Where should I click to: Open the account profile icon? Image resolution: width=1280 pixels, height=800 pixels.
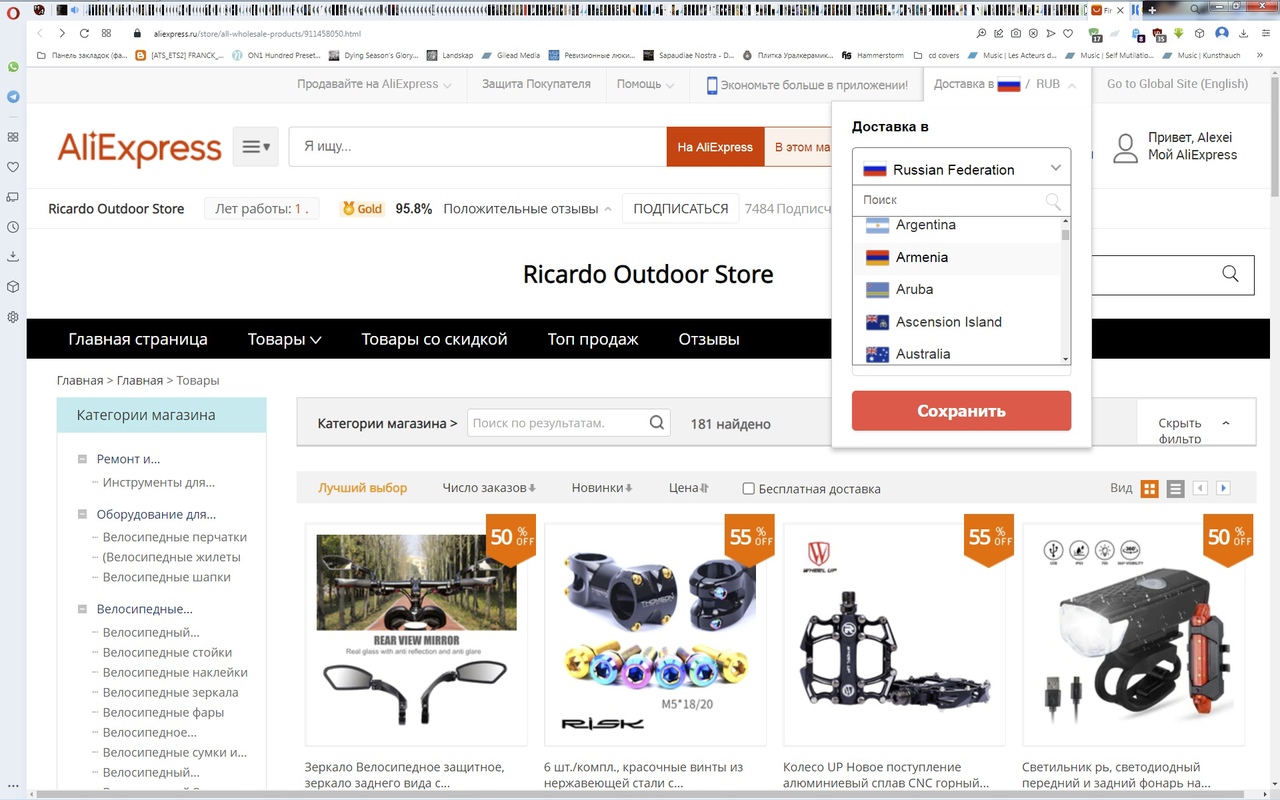coord(1126,147)
